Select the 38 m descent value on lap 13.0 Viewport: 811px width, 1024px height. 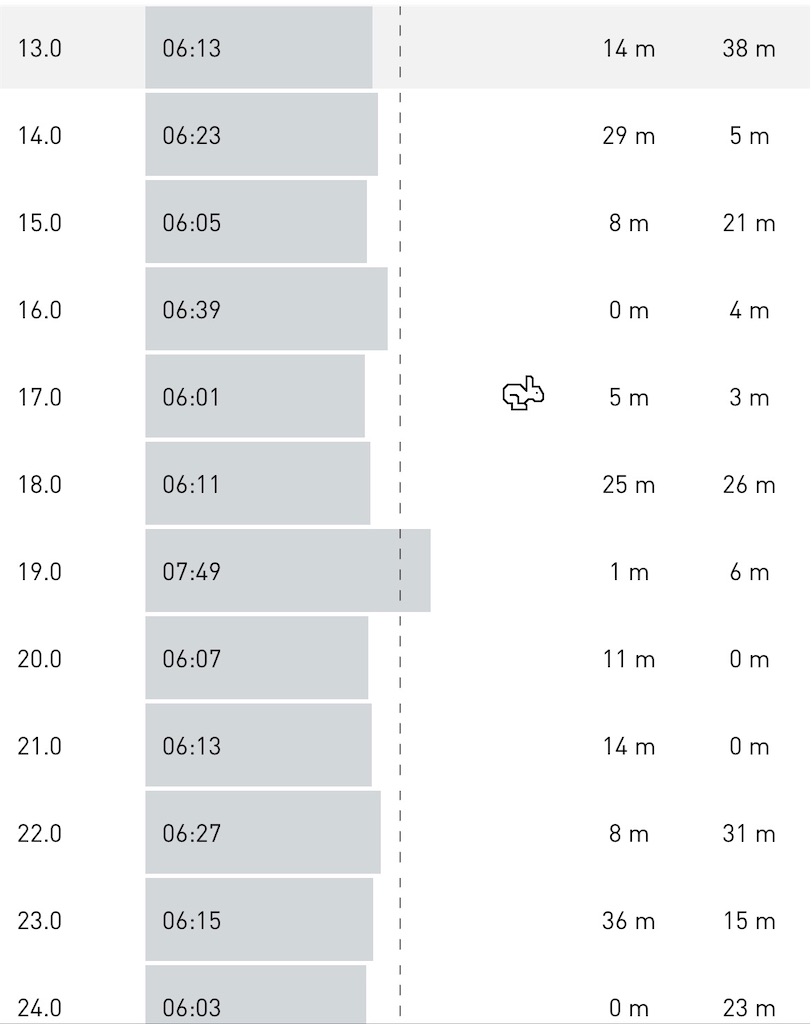(749, 48)
